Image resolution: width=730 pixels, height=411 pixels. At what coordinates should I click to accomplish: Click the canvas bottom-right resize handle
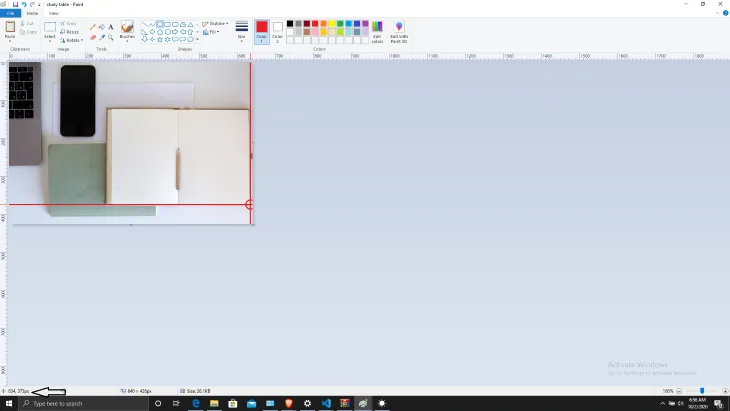(253, 225)
